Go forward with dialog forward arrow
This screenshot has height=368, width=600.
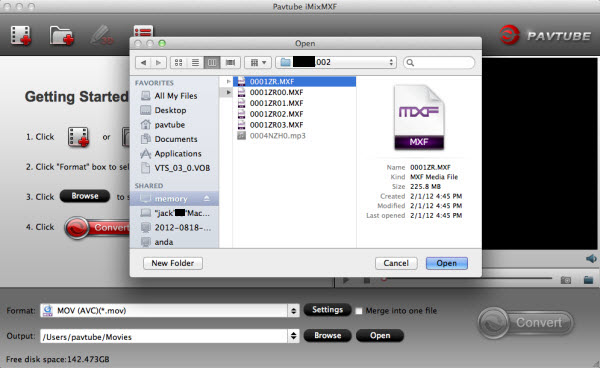pyautogui.click(x=158, y=62)
